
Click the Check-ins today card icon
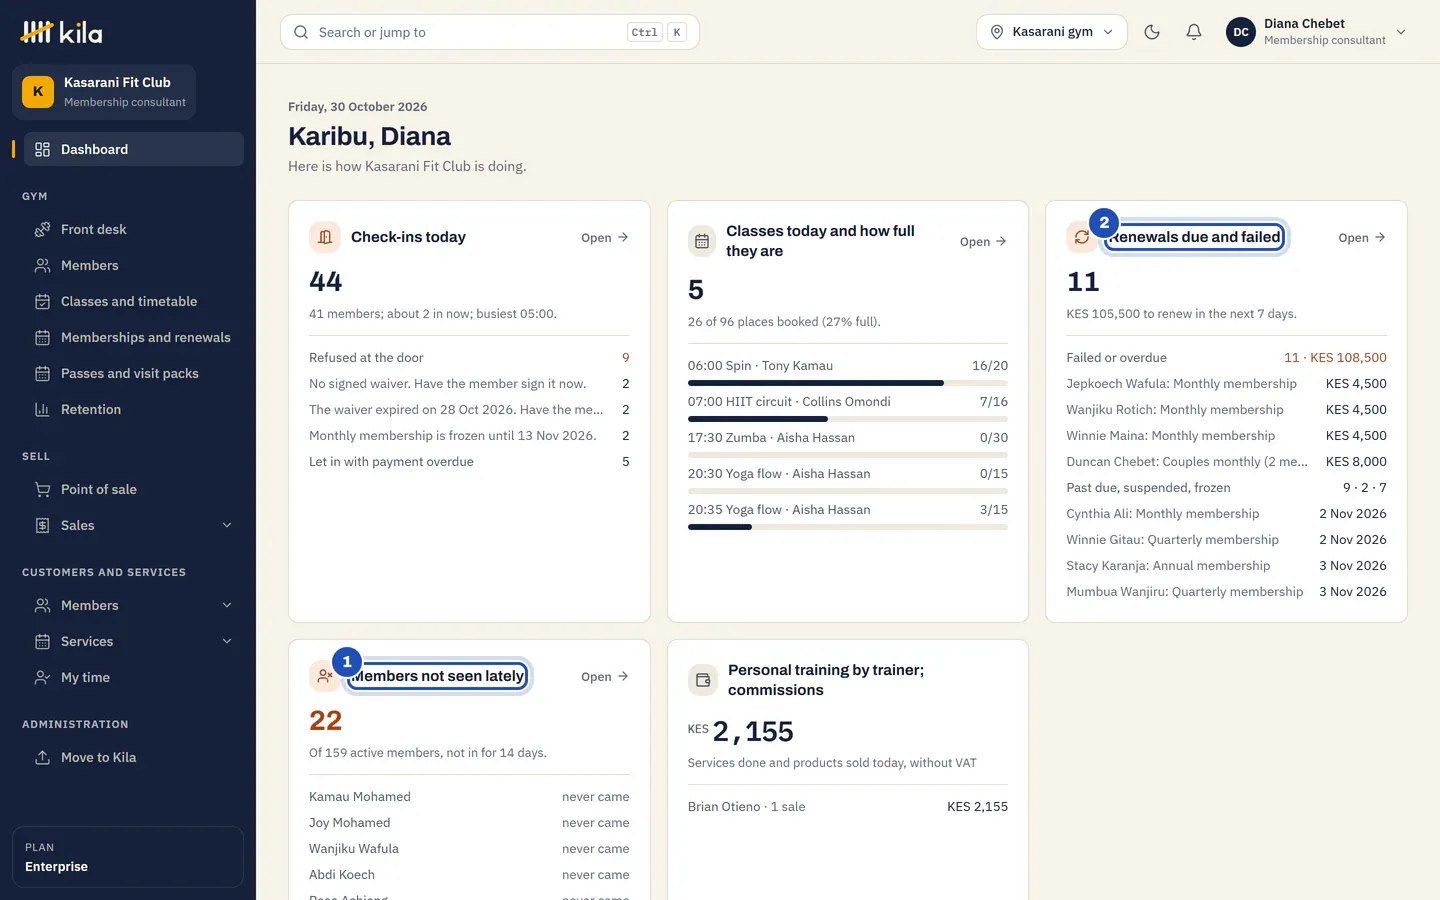coord(325,237)
